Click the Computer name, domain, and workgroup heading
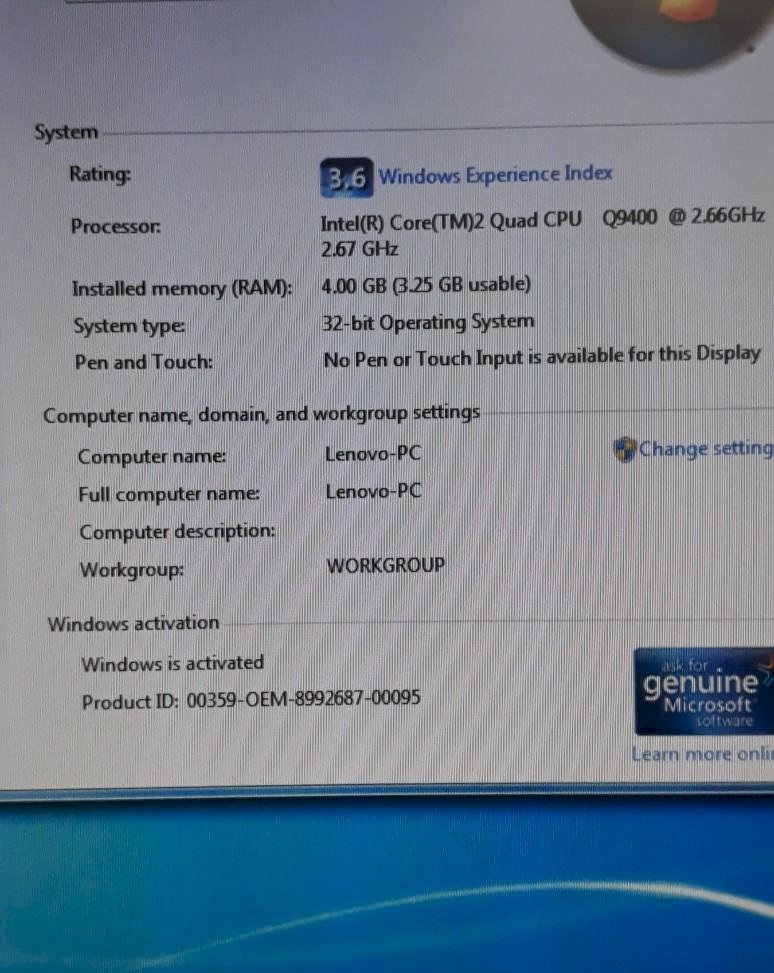774x973 pixels. tap(261, 414)
